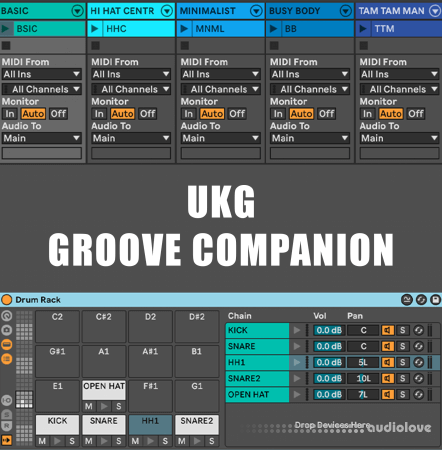Image resolution: width=442 pixels, height=450 pixels.
Task: Mute the KICK pad with M
Action: point(42,441)
